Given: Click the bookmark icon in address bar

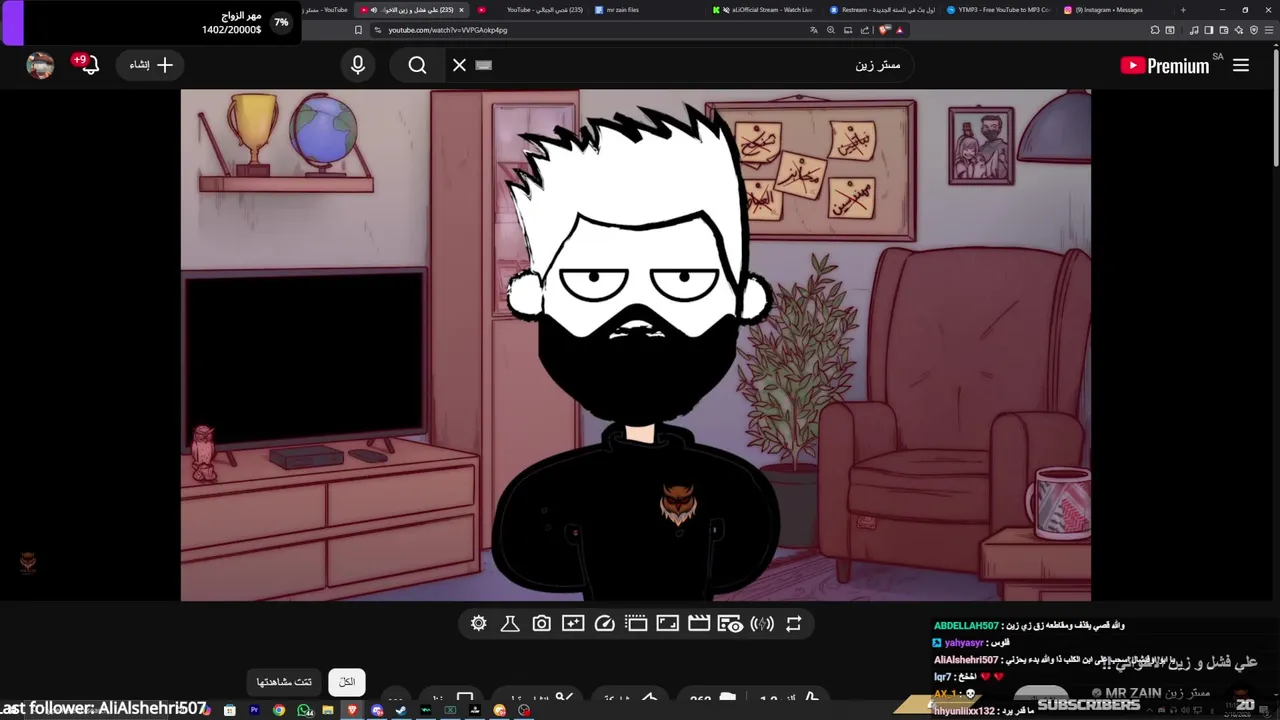Looking at the screenshot, I should [358, 30].
